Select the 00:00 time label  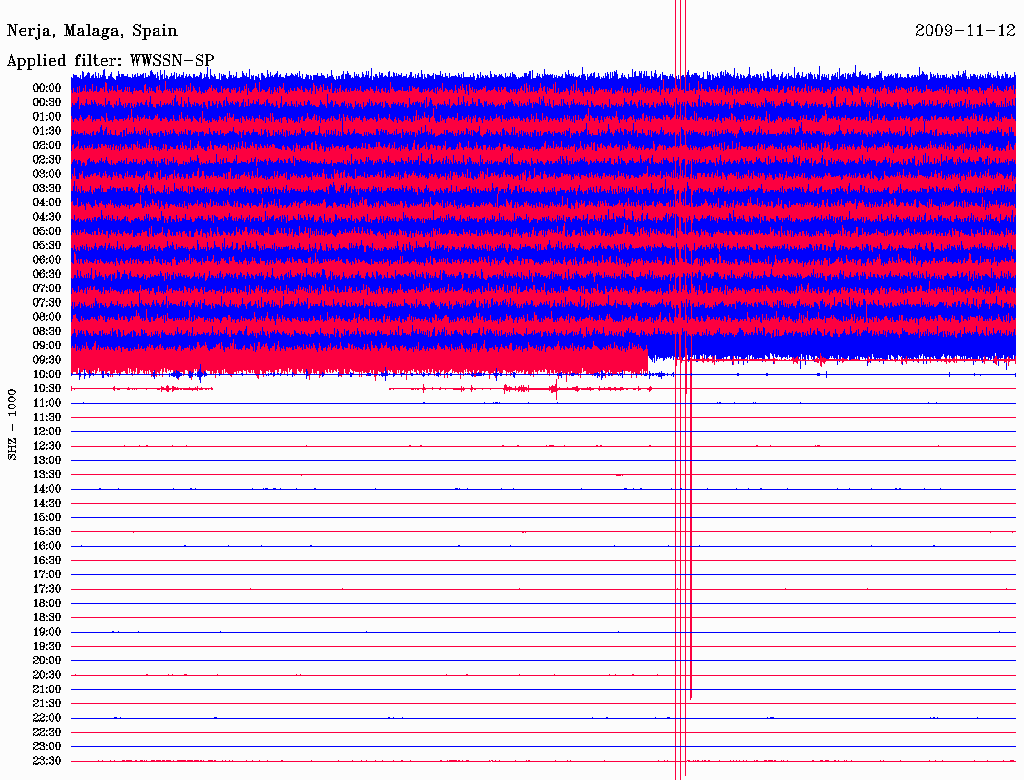(47, 88)
